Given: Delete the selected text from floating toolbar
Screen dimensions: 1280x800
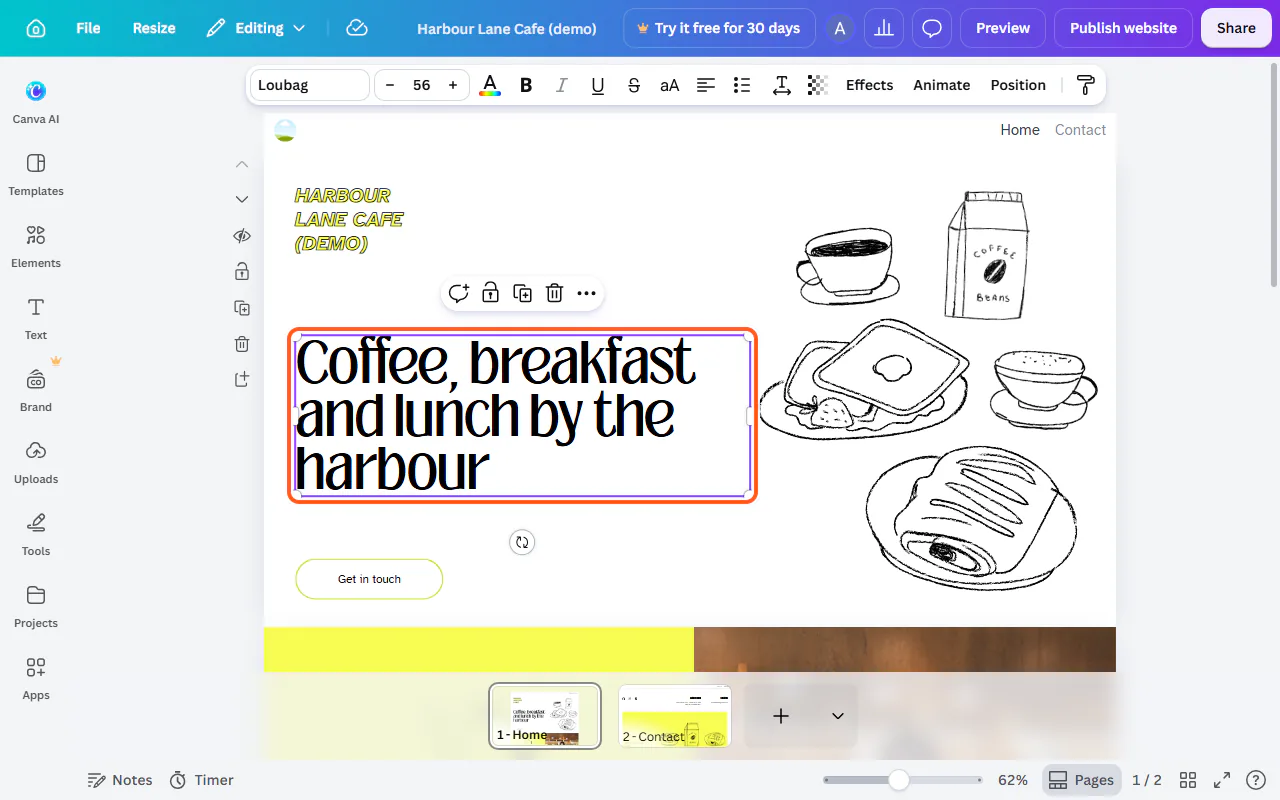Looking at the screenshot, I should (x=555, y=293).
